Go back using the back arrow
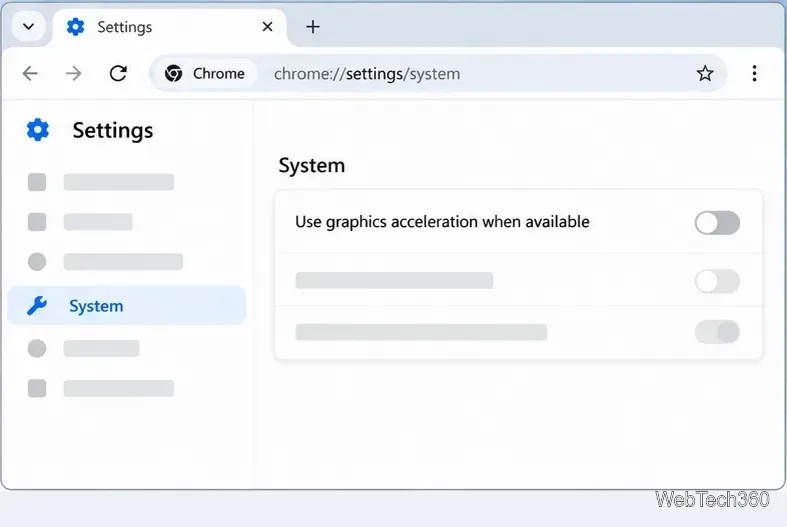Image resolution: width=787 pixels, height=527 pixels. pos(30,73)
